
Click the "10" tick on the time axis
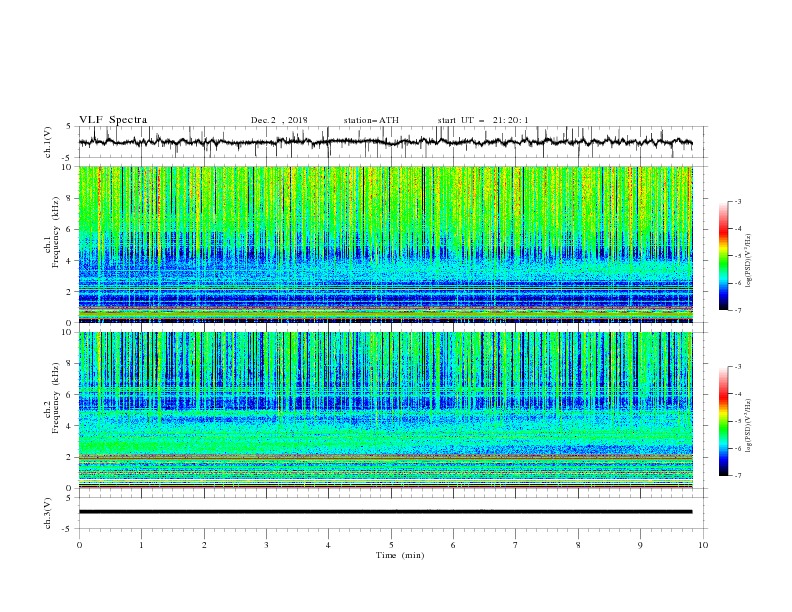703,545
